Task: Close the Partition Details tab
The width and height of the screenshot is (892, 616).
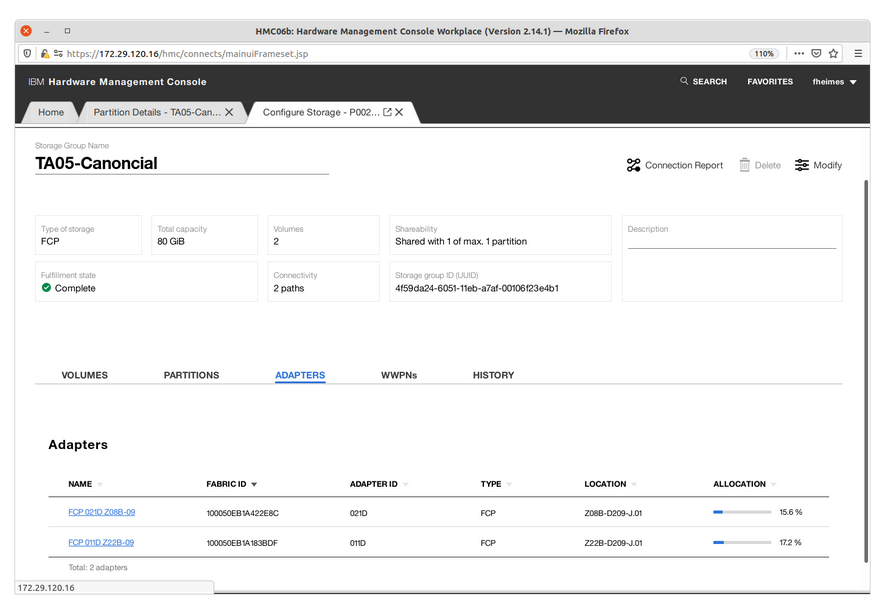Action: (229, 113)
